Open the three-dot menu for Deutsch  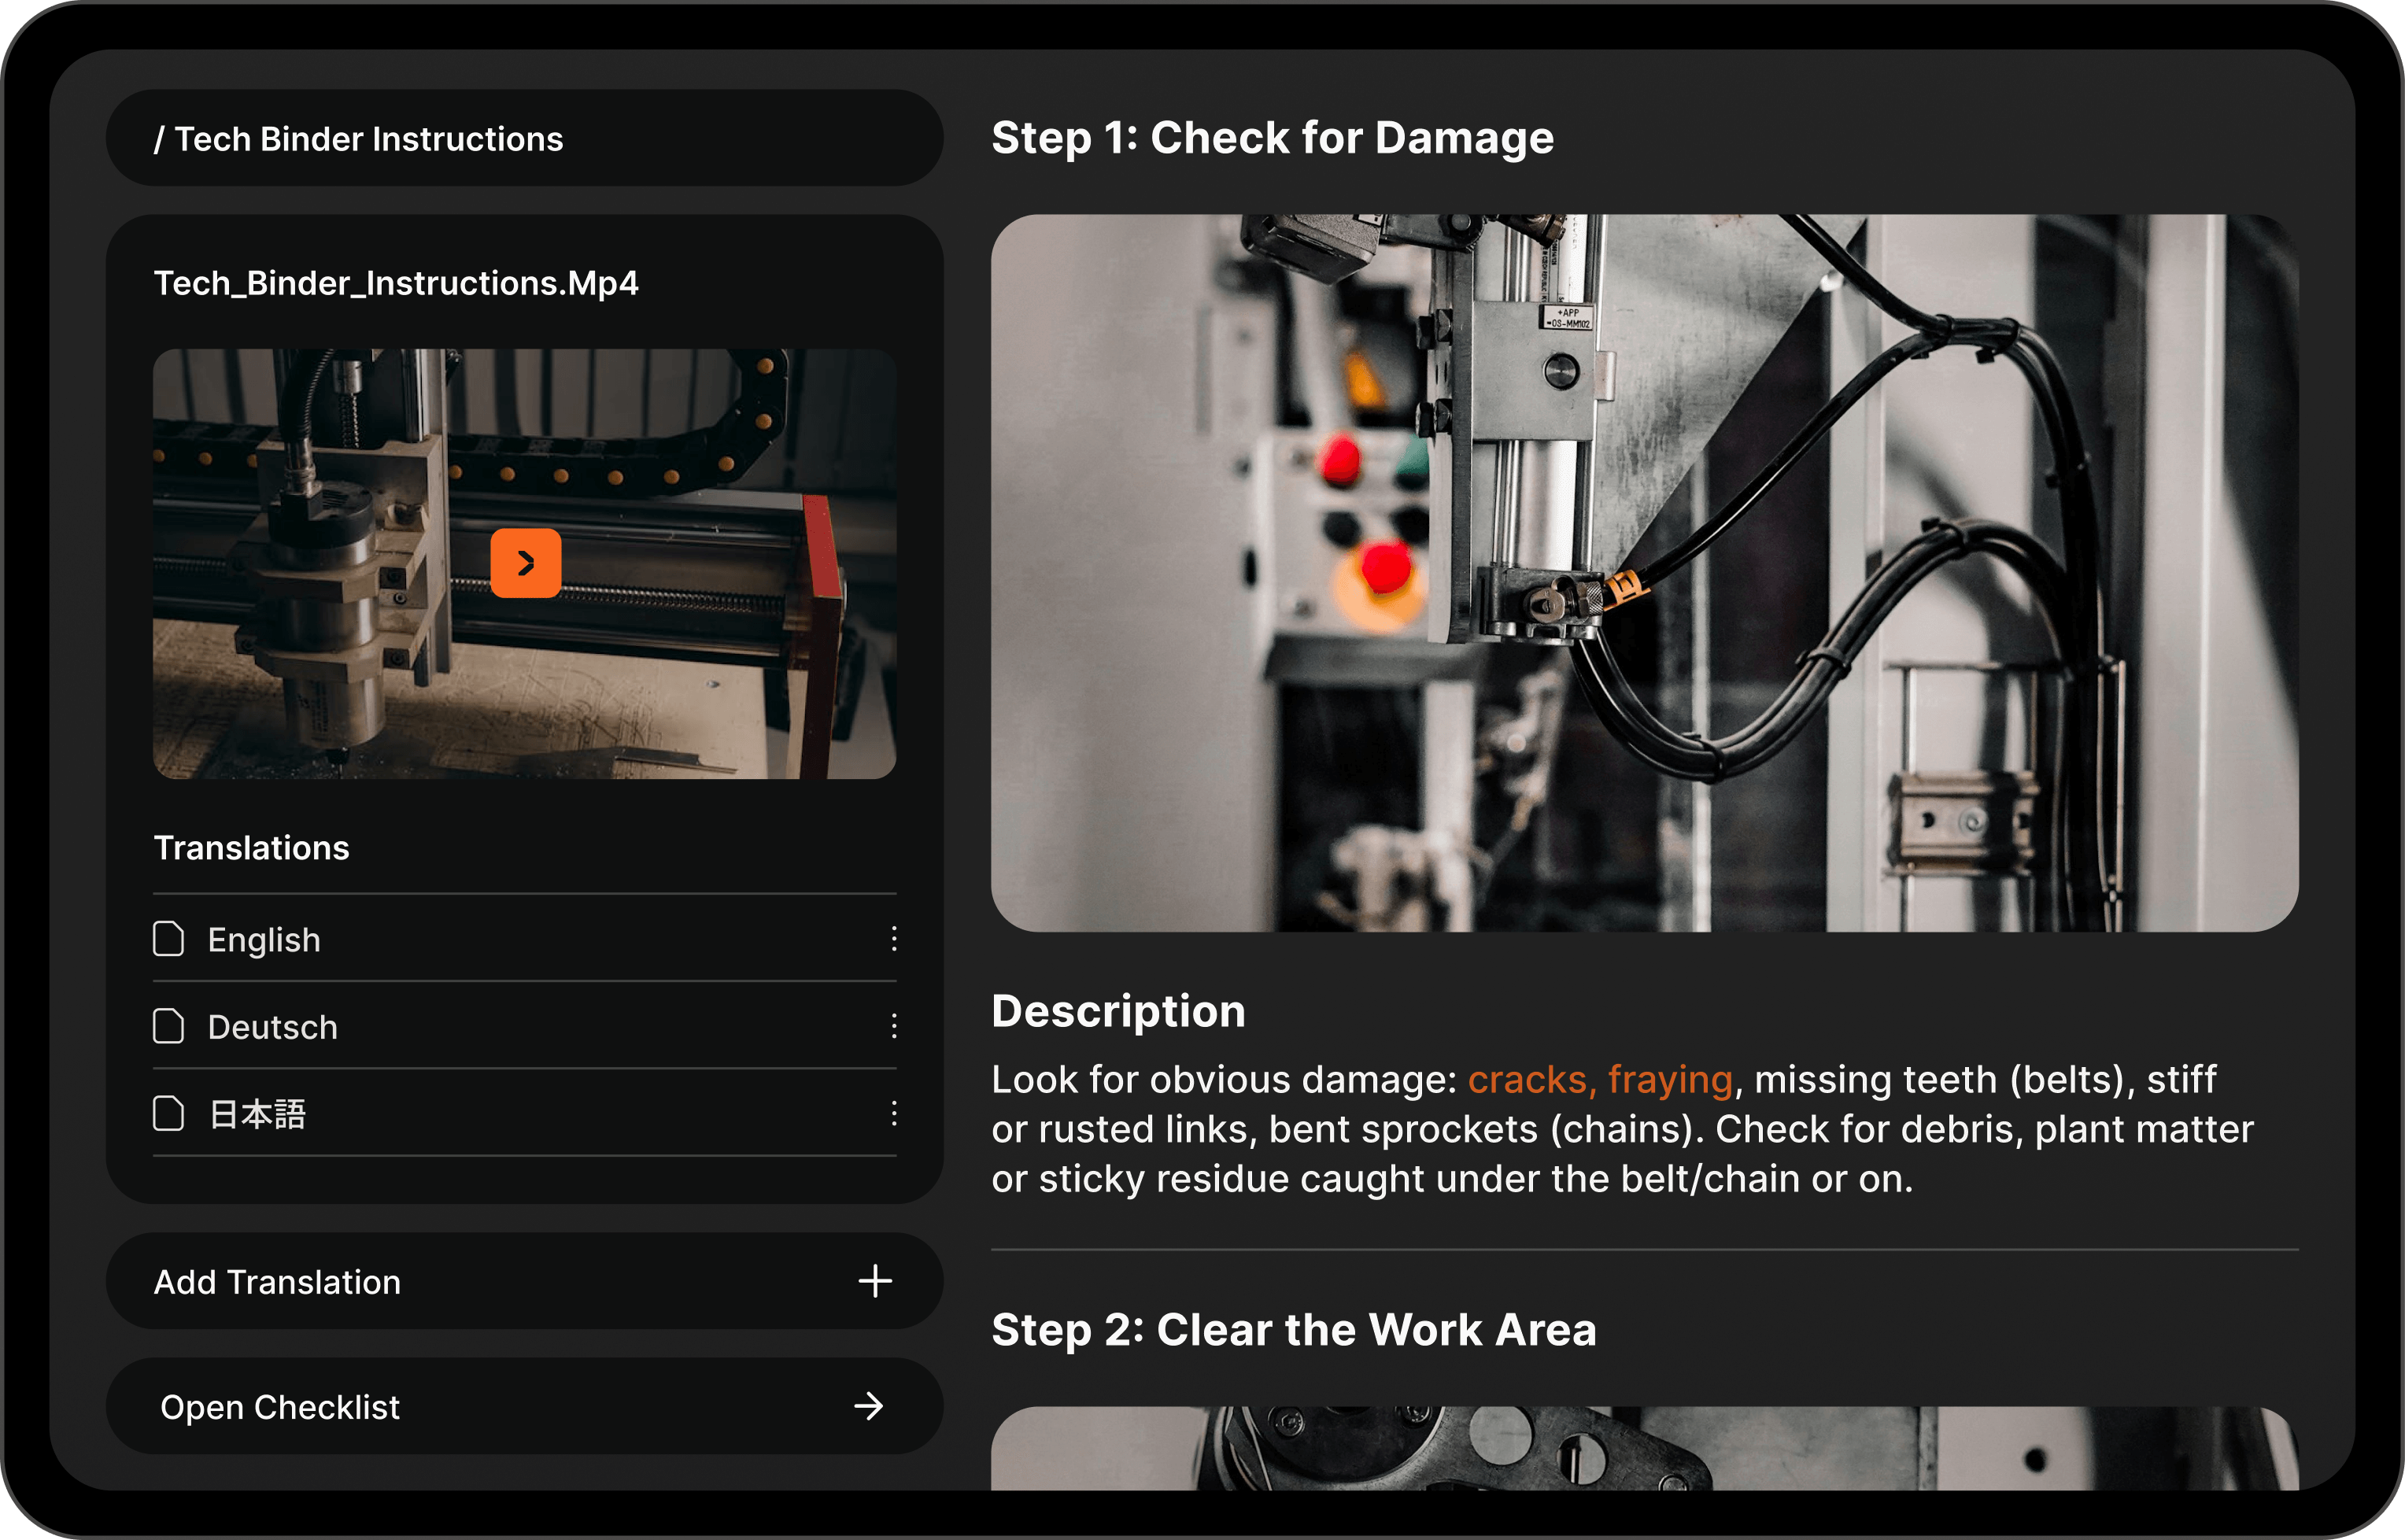point(893,1026)
